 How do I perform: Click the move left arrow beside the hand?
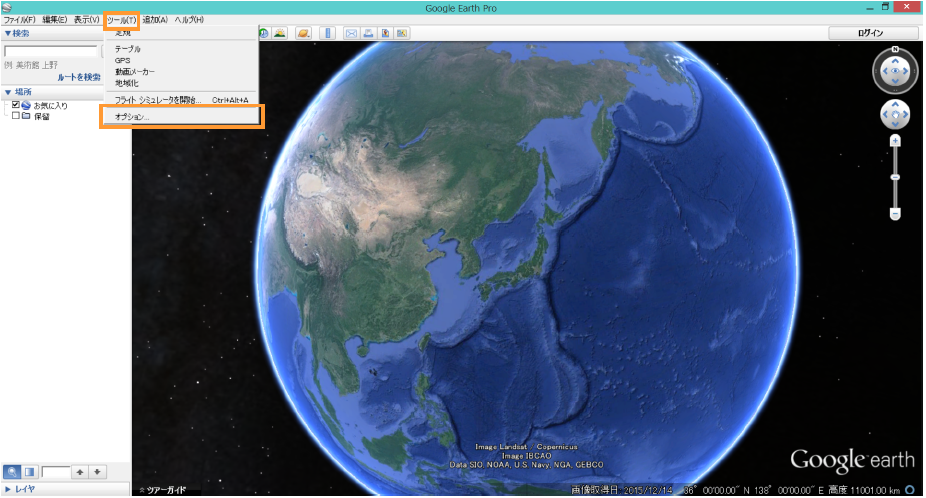(x=885, y=115)
